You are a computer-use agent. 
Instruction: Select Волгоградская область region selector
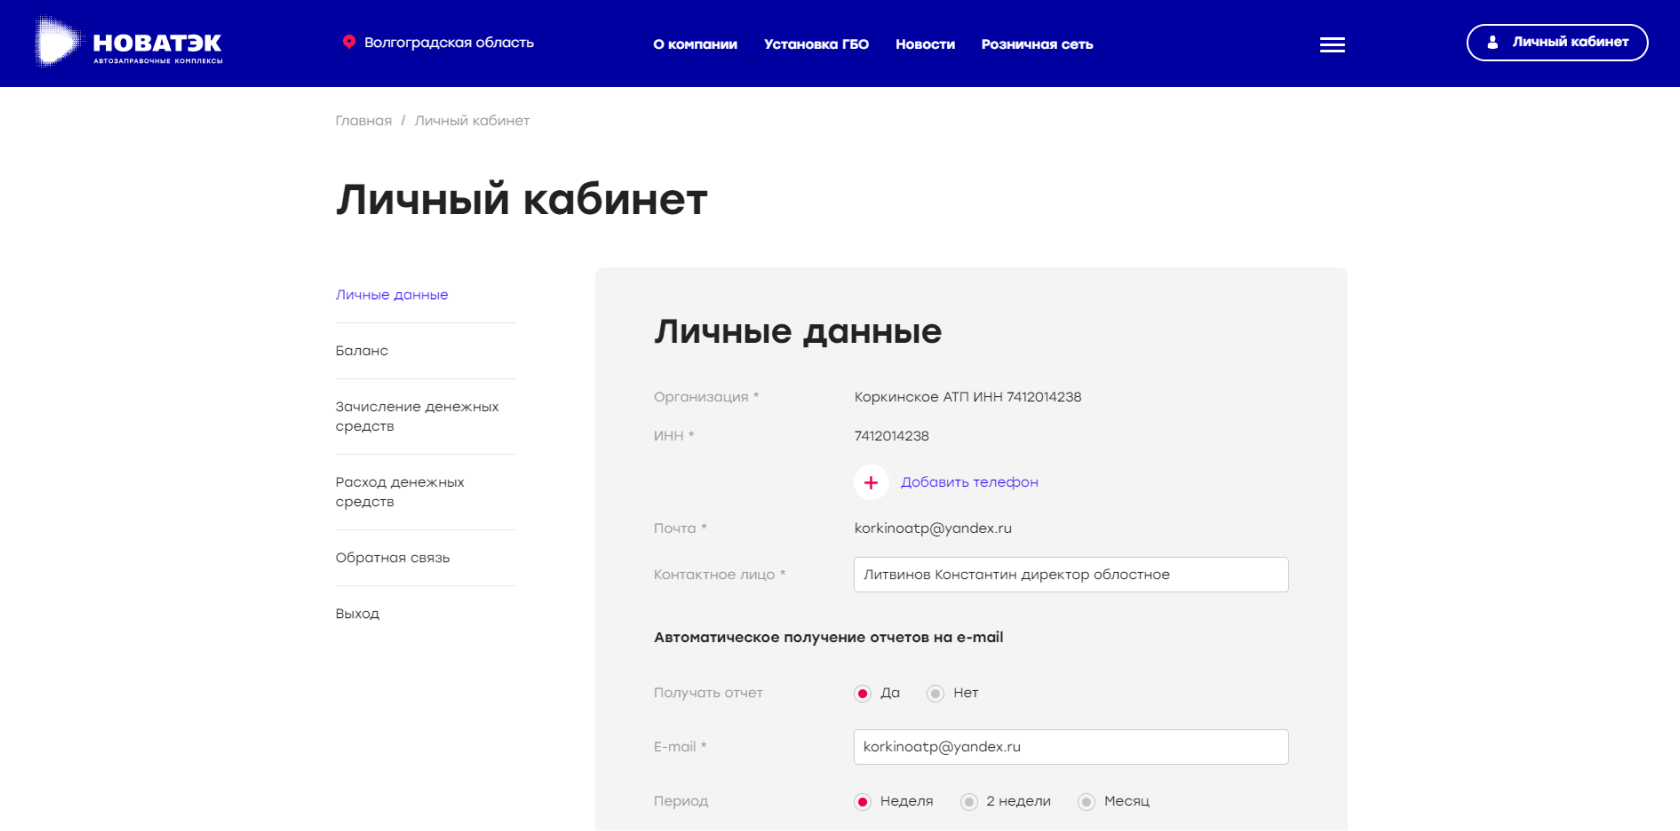448,42
